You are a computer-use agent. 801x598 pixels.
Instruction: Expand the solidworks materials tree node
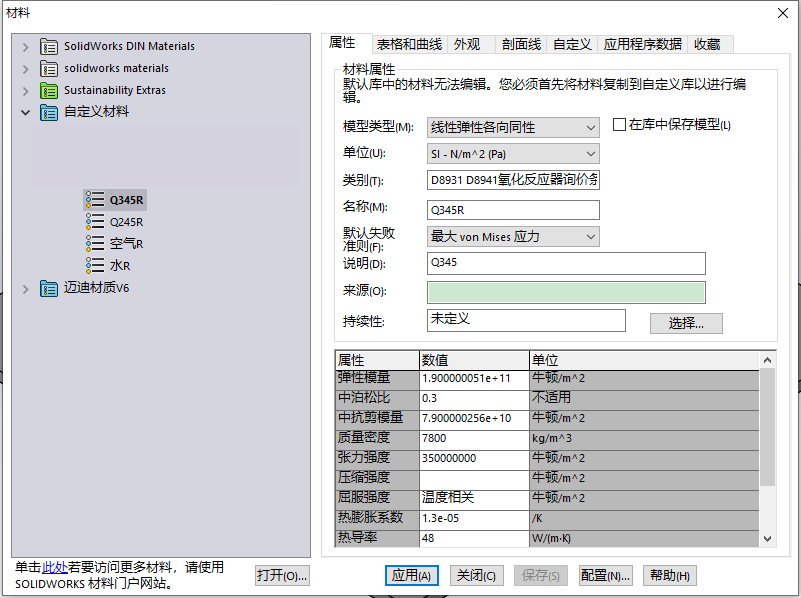(26, 69)
